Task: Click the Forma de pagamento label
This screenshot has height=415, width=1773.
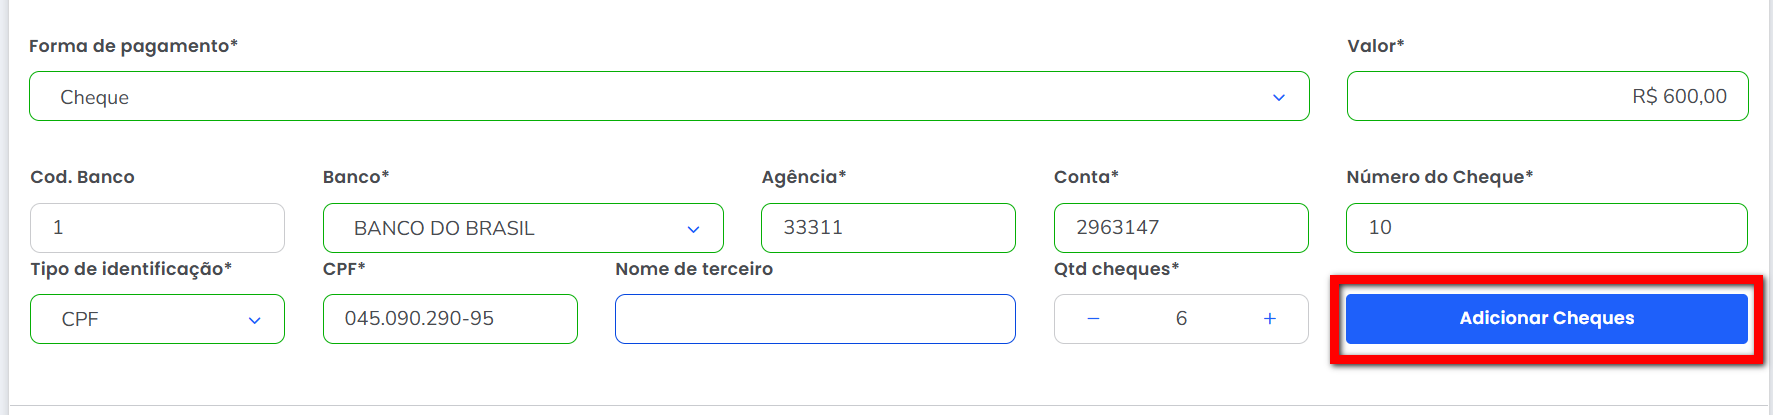Action: (133, 46)
